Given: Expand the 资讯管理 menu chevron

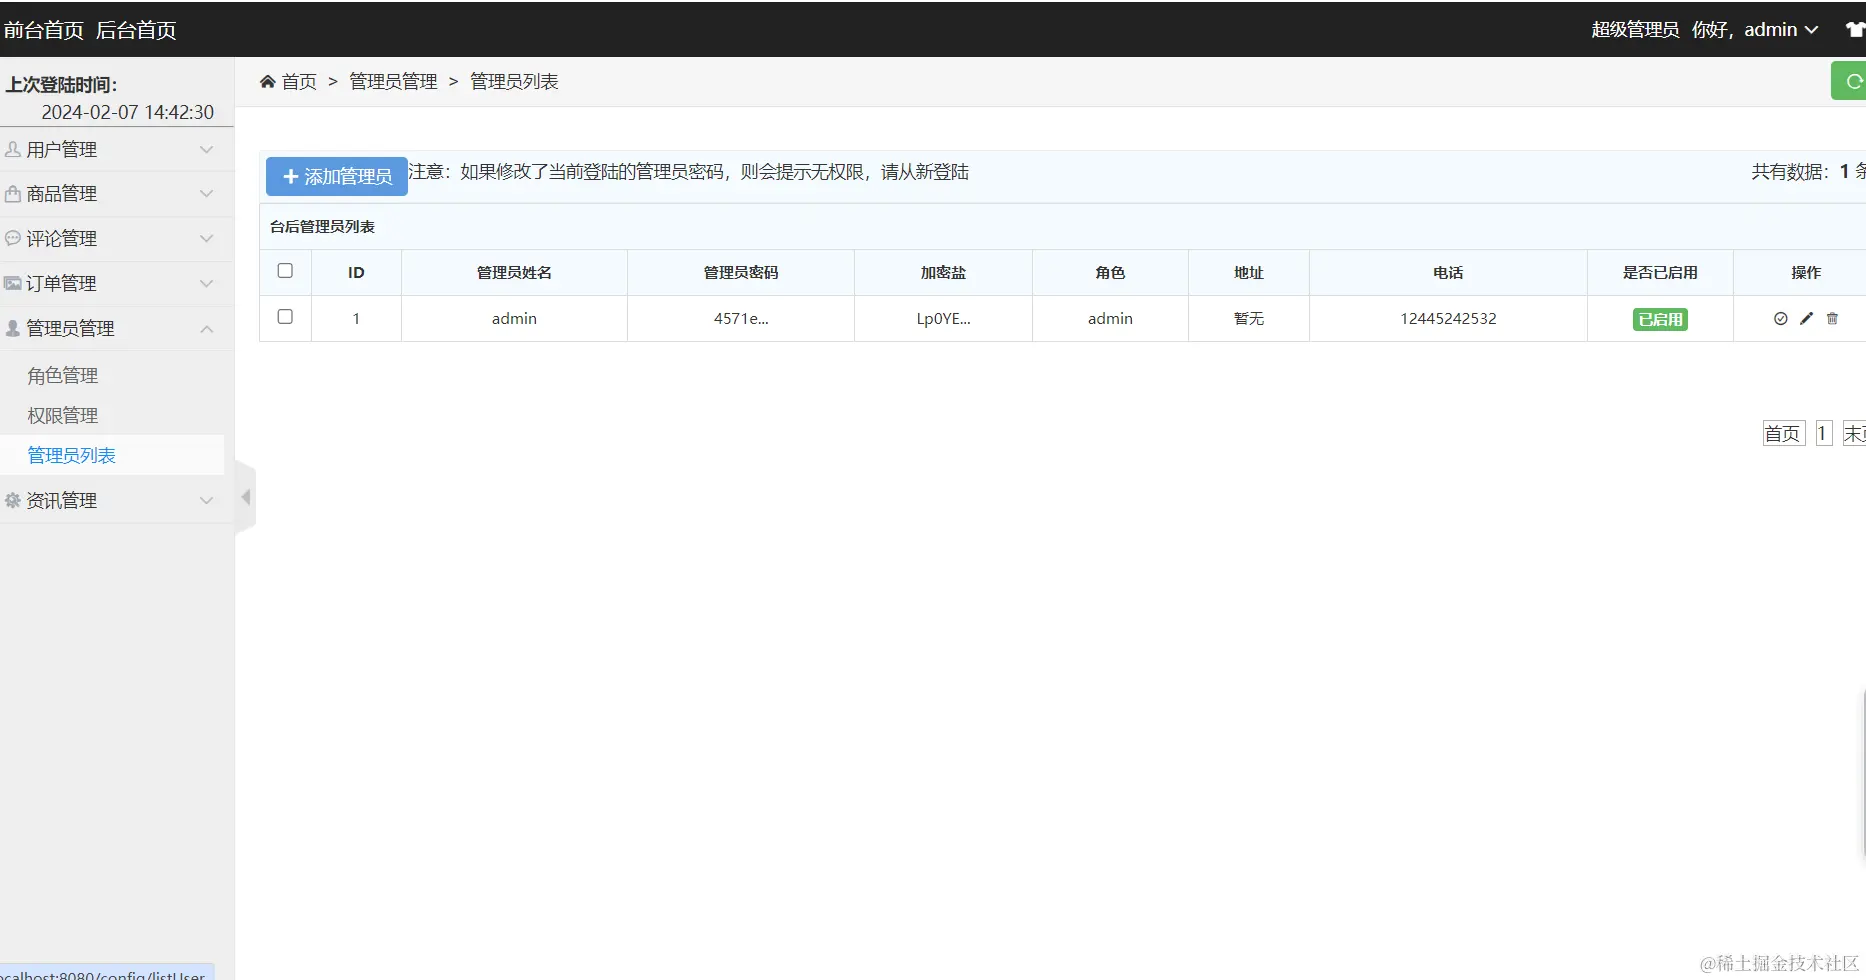Looking at the screenshot, I should pyautogui.click(x=207, y=501).
